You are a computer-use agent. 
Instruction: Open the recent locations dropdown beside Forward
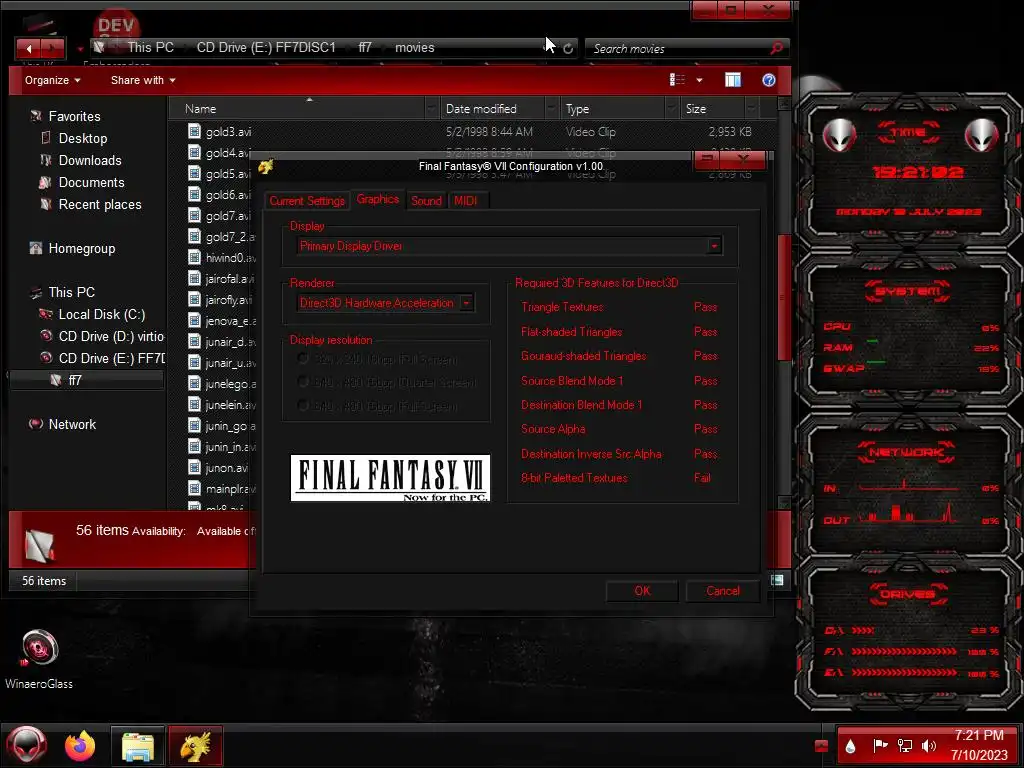coord(80,48)
